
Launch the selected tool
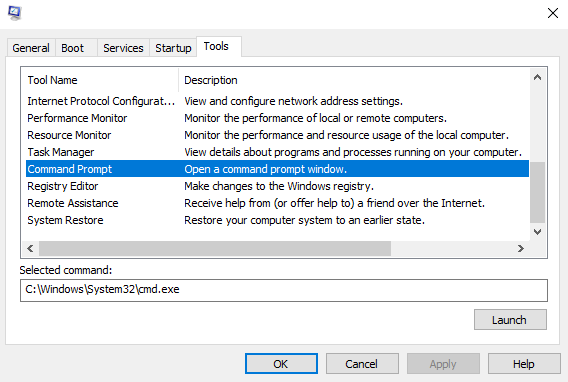(x=510, y=320)
